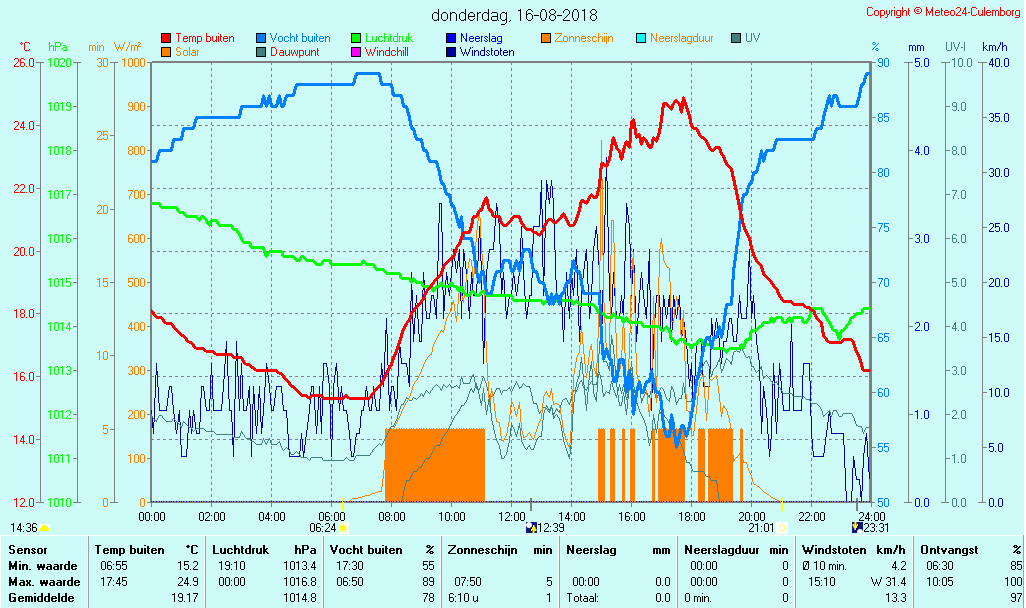
Task: Click the cyan Neerslagduur legend square
Action: [641, 38]
